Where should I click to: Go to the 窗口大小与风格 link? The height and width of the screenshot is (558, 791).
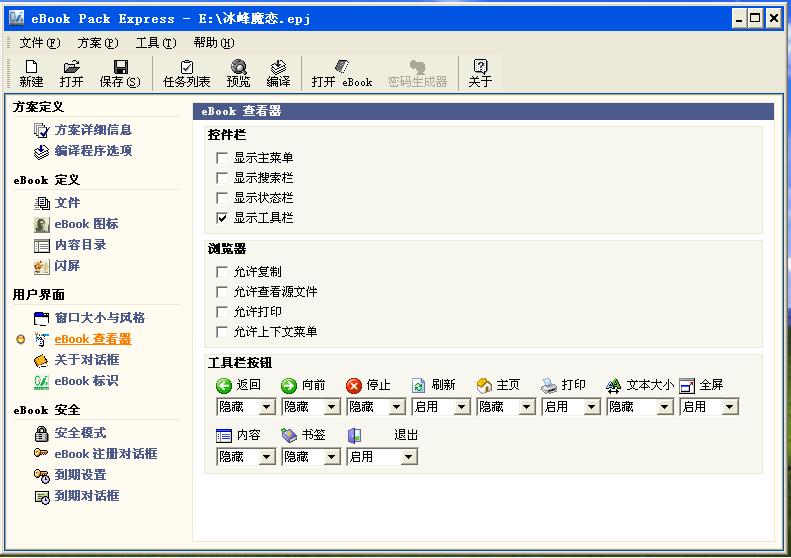click(100, 318)
